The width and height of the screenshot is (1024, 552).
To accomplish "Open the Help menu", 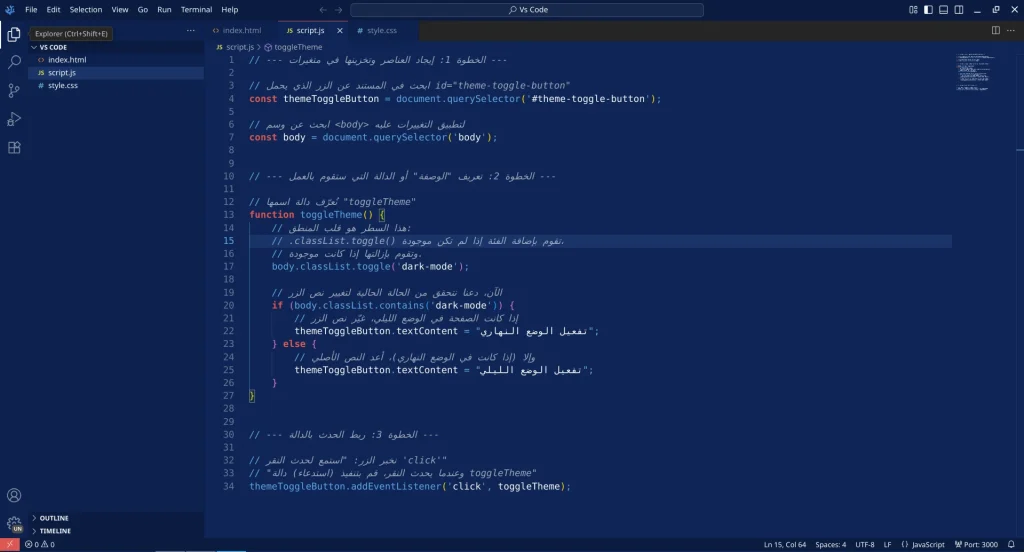I will 229,10.
